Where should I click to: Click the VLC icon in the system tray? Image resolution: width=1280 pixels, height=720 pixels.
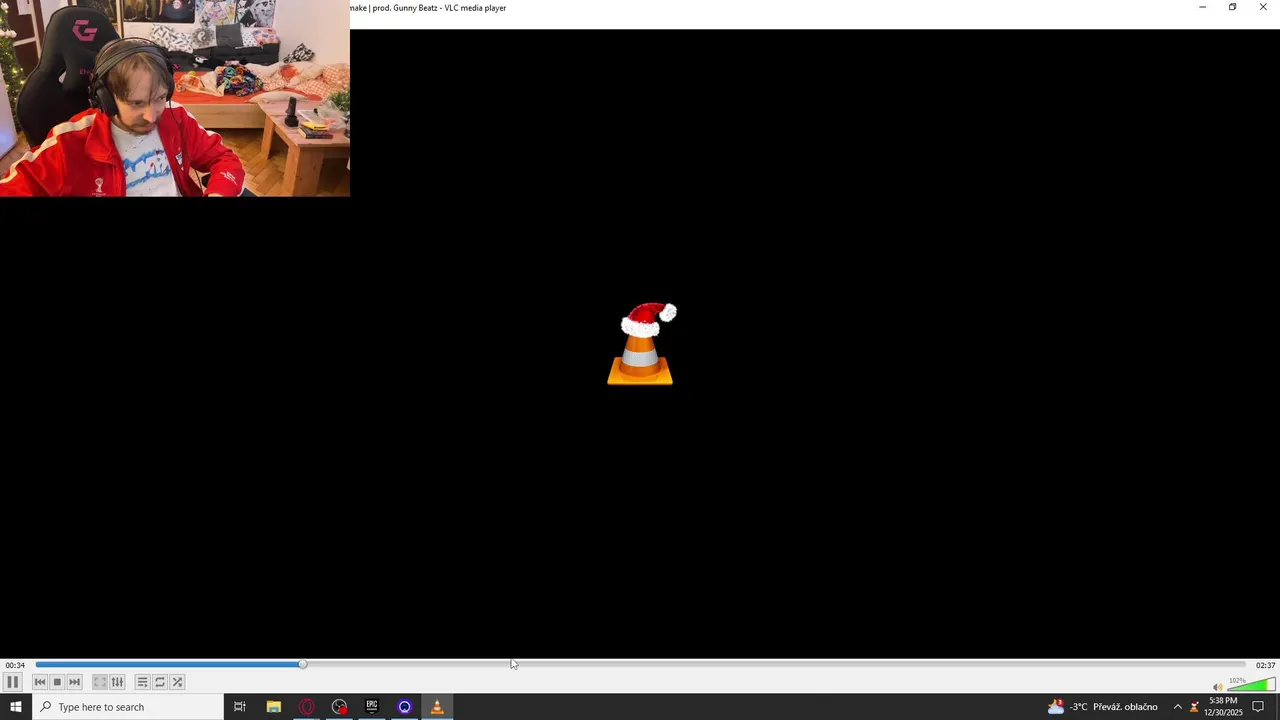pyautogui.click(x=1194, y=707)
